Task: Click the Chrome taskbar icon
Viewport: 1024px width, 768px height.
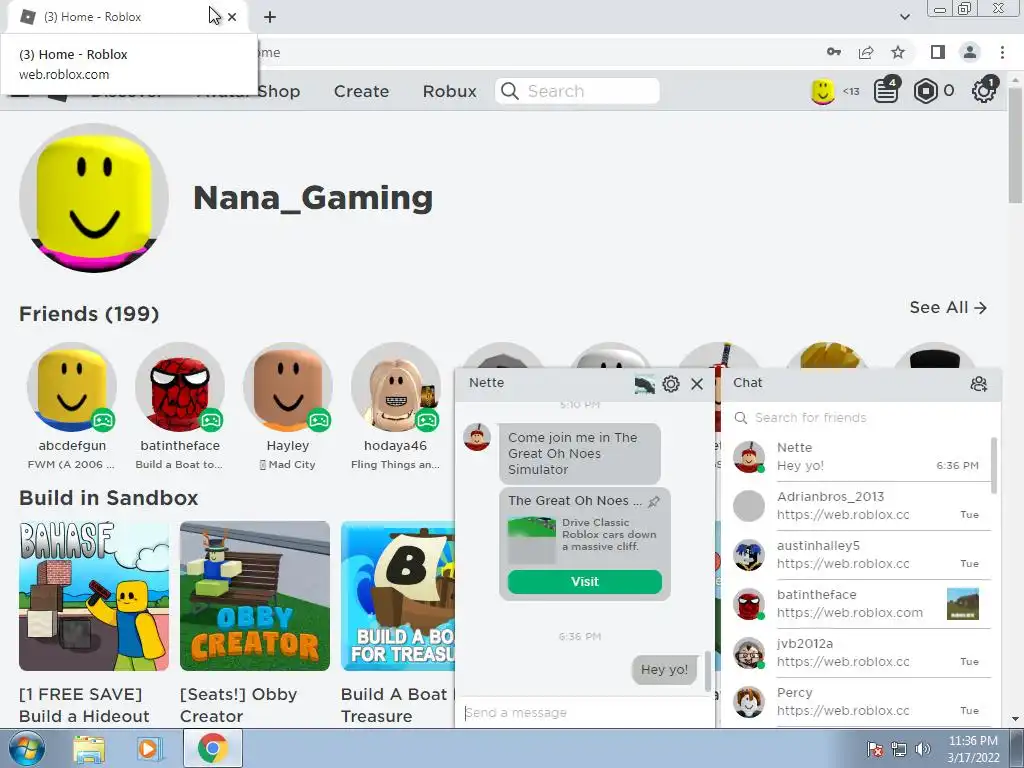Action: click(213, 748)
